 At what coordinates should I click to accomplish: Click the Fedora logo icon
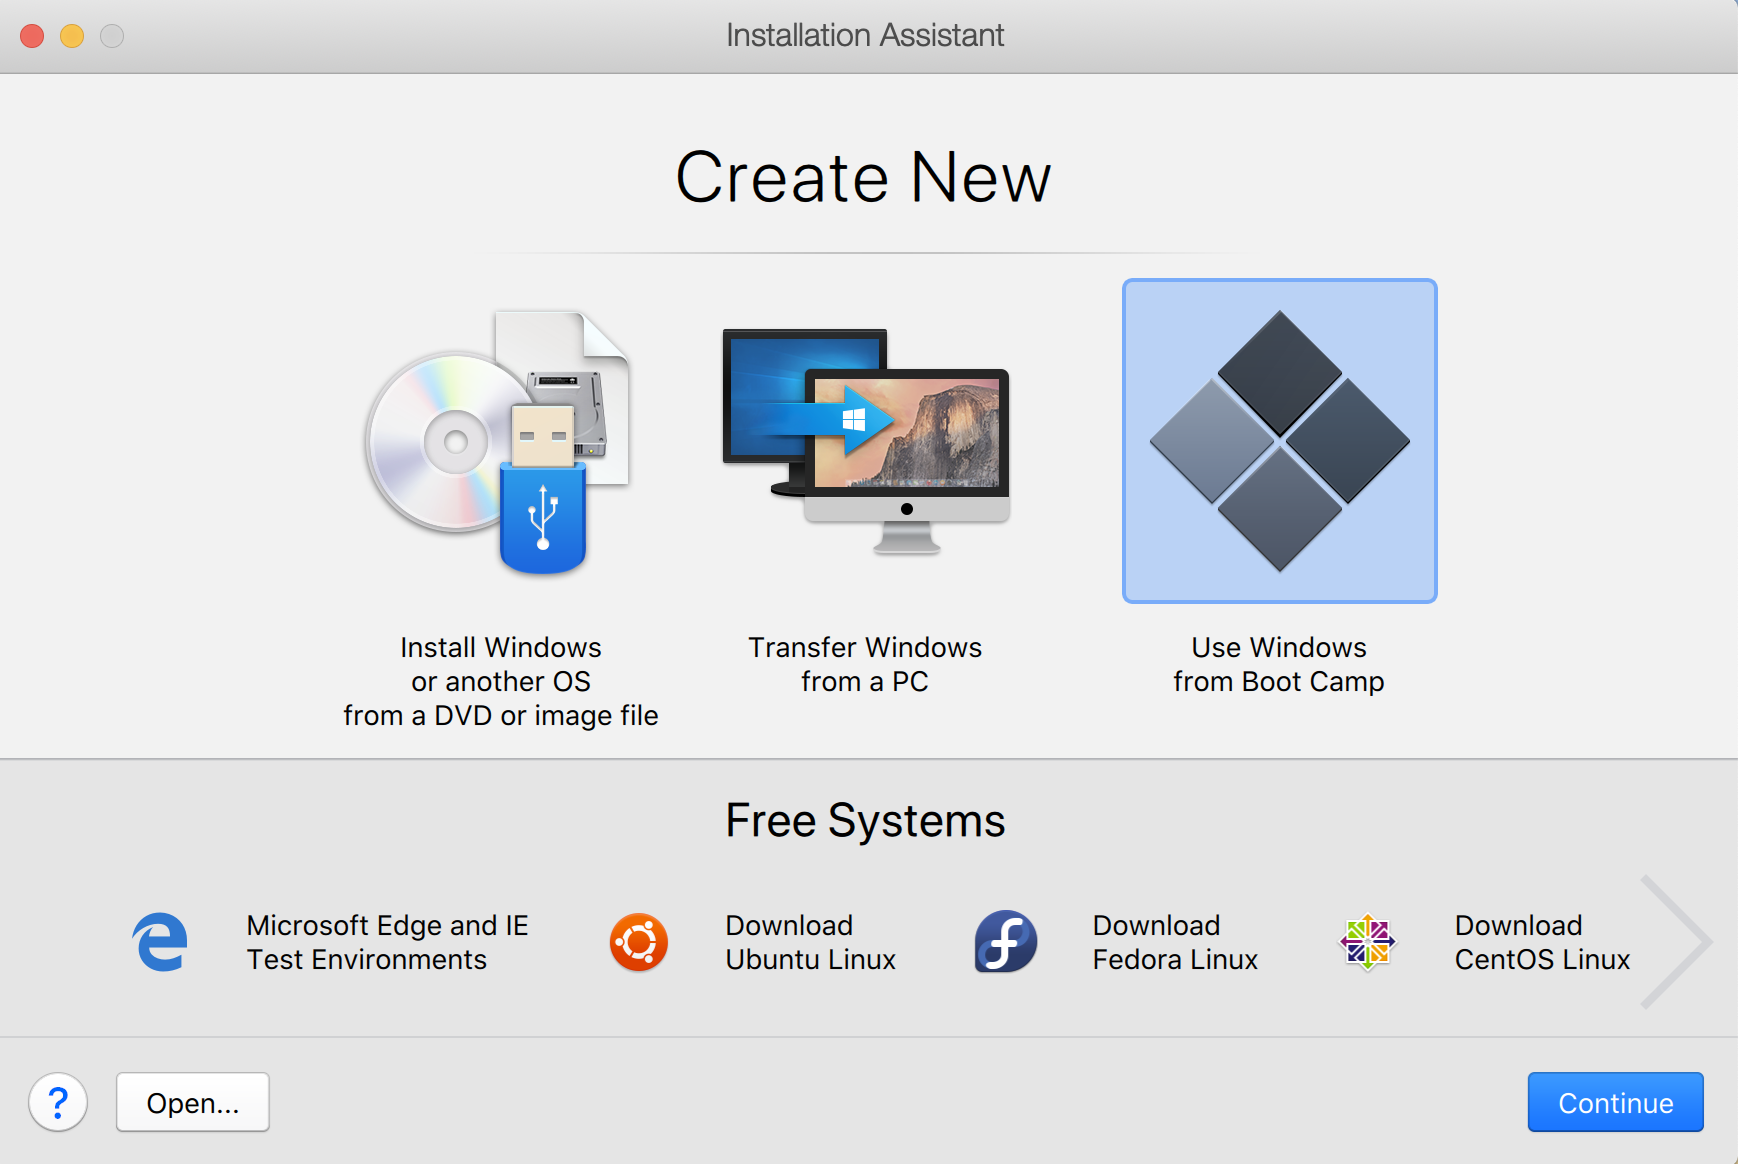1005,942
